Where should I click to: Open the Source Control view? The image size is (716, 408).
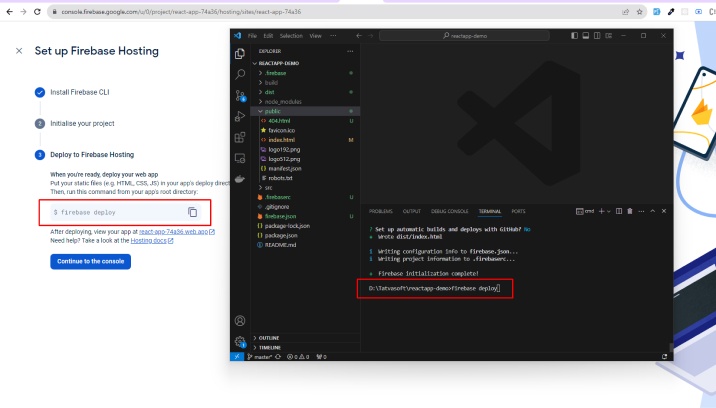[x=239, y=95]
